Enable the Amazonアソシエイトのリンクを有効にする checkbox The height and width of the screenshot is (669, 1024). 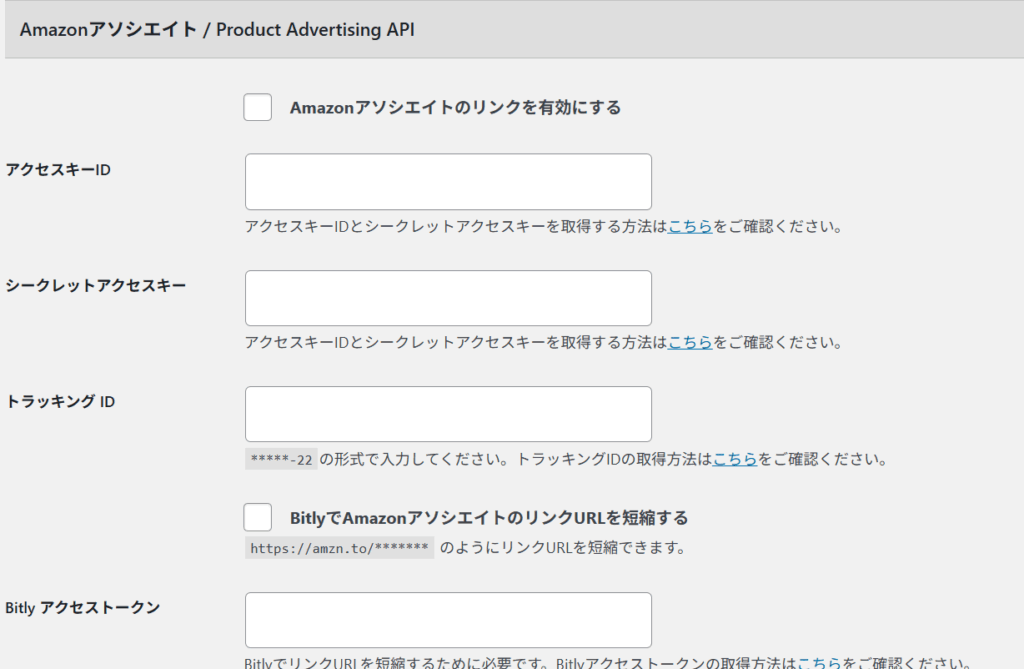(257, 107)
